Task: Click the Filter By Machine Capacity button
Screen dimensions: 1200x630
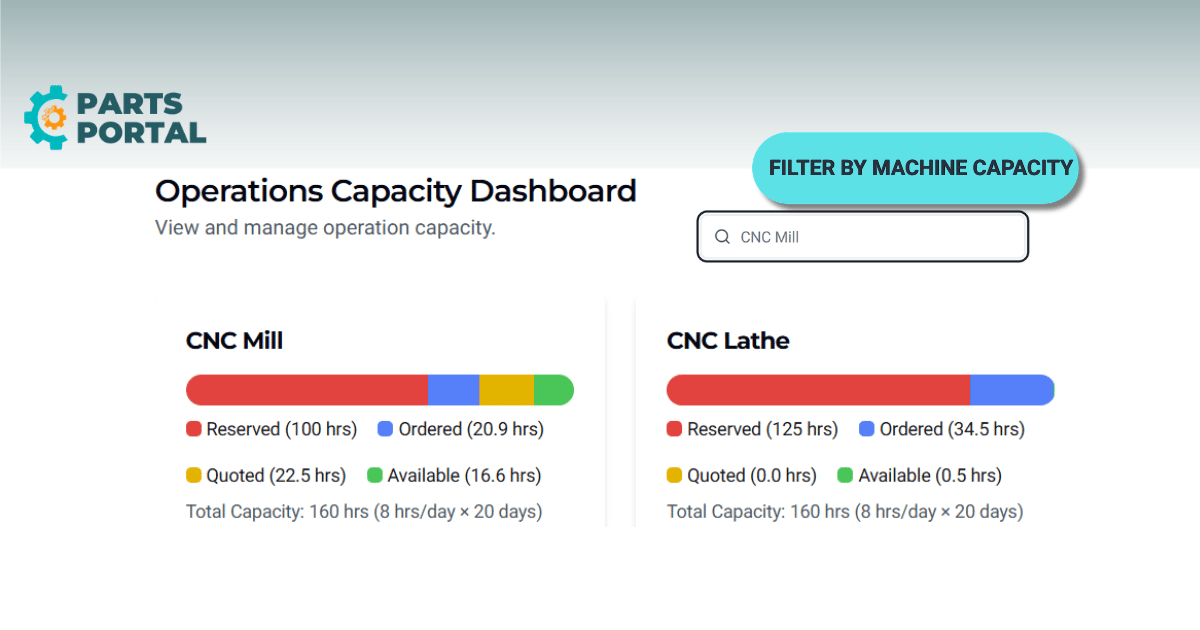Action: coord(915,168)
